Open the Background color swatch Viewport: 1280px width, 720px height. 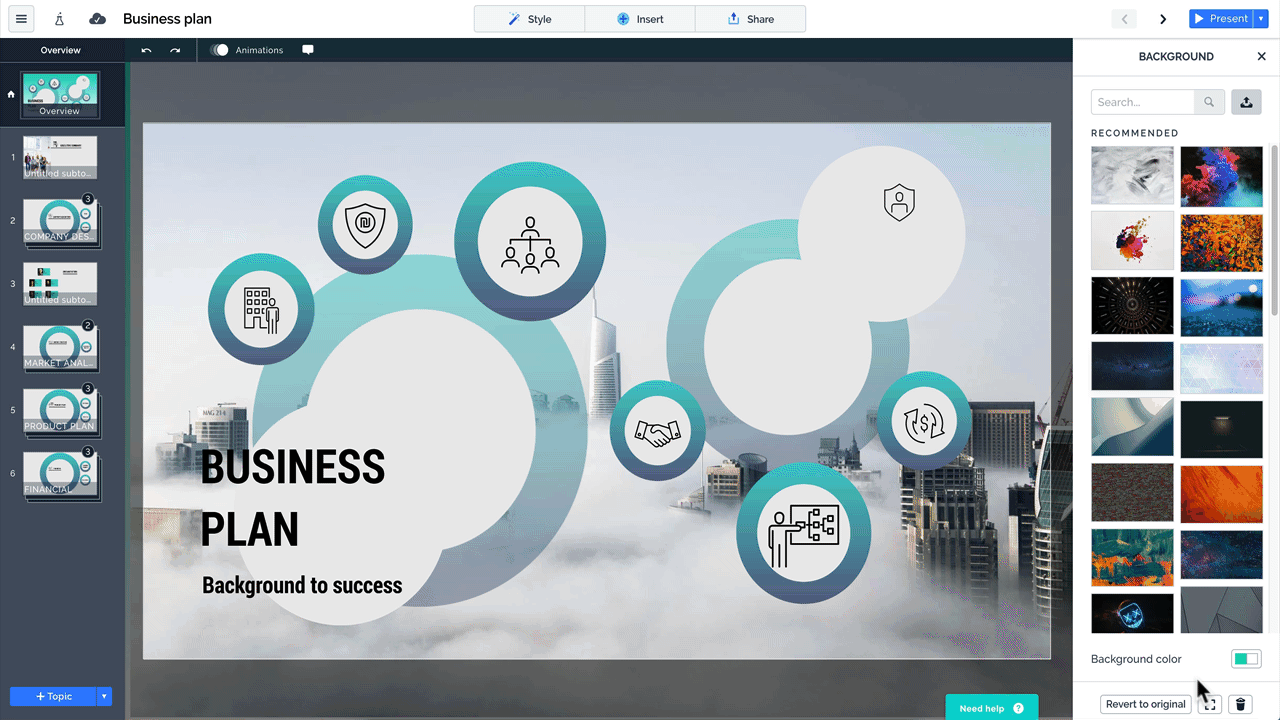(1246, 659)
